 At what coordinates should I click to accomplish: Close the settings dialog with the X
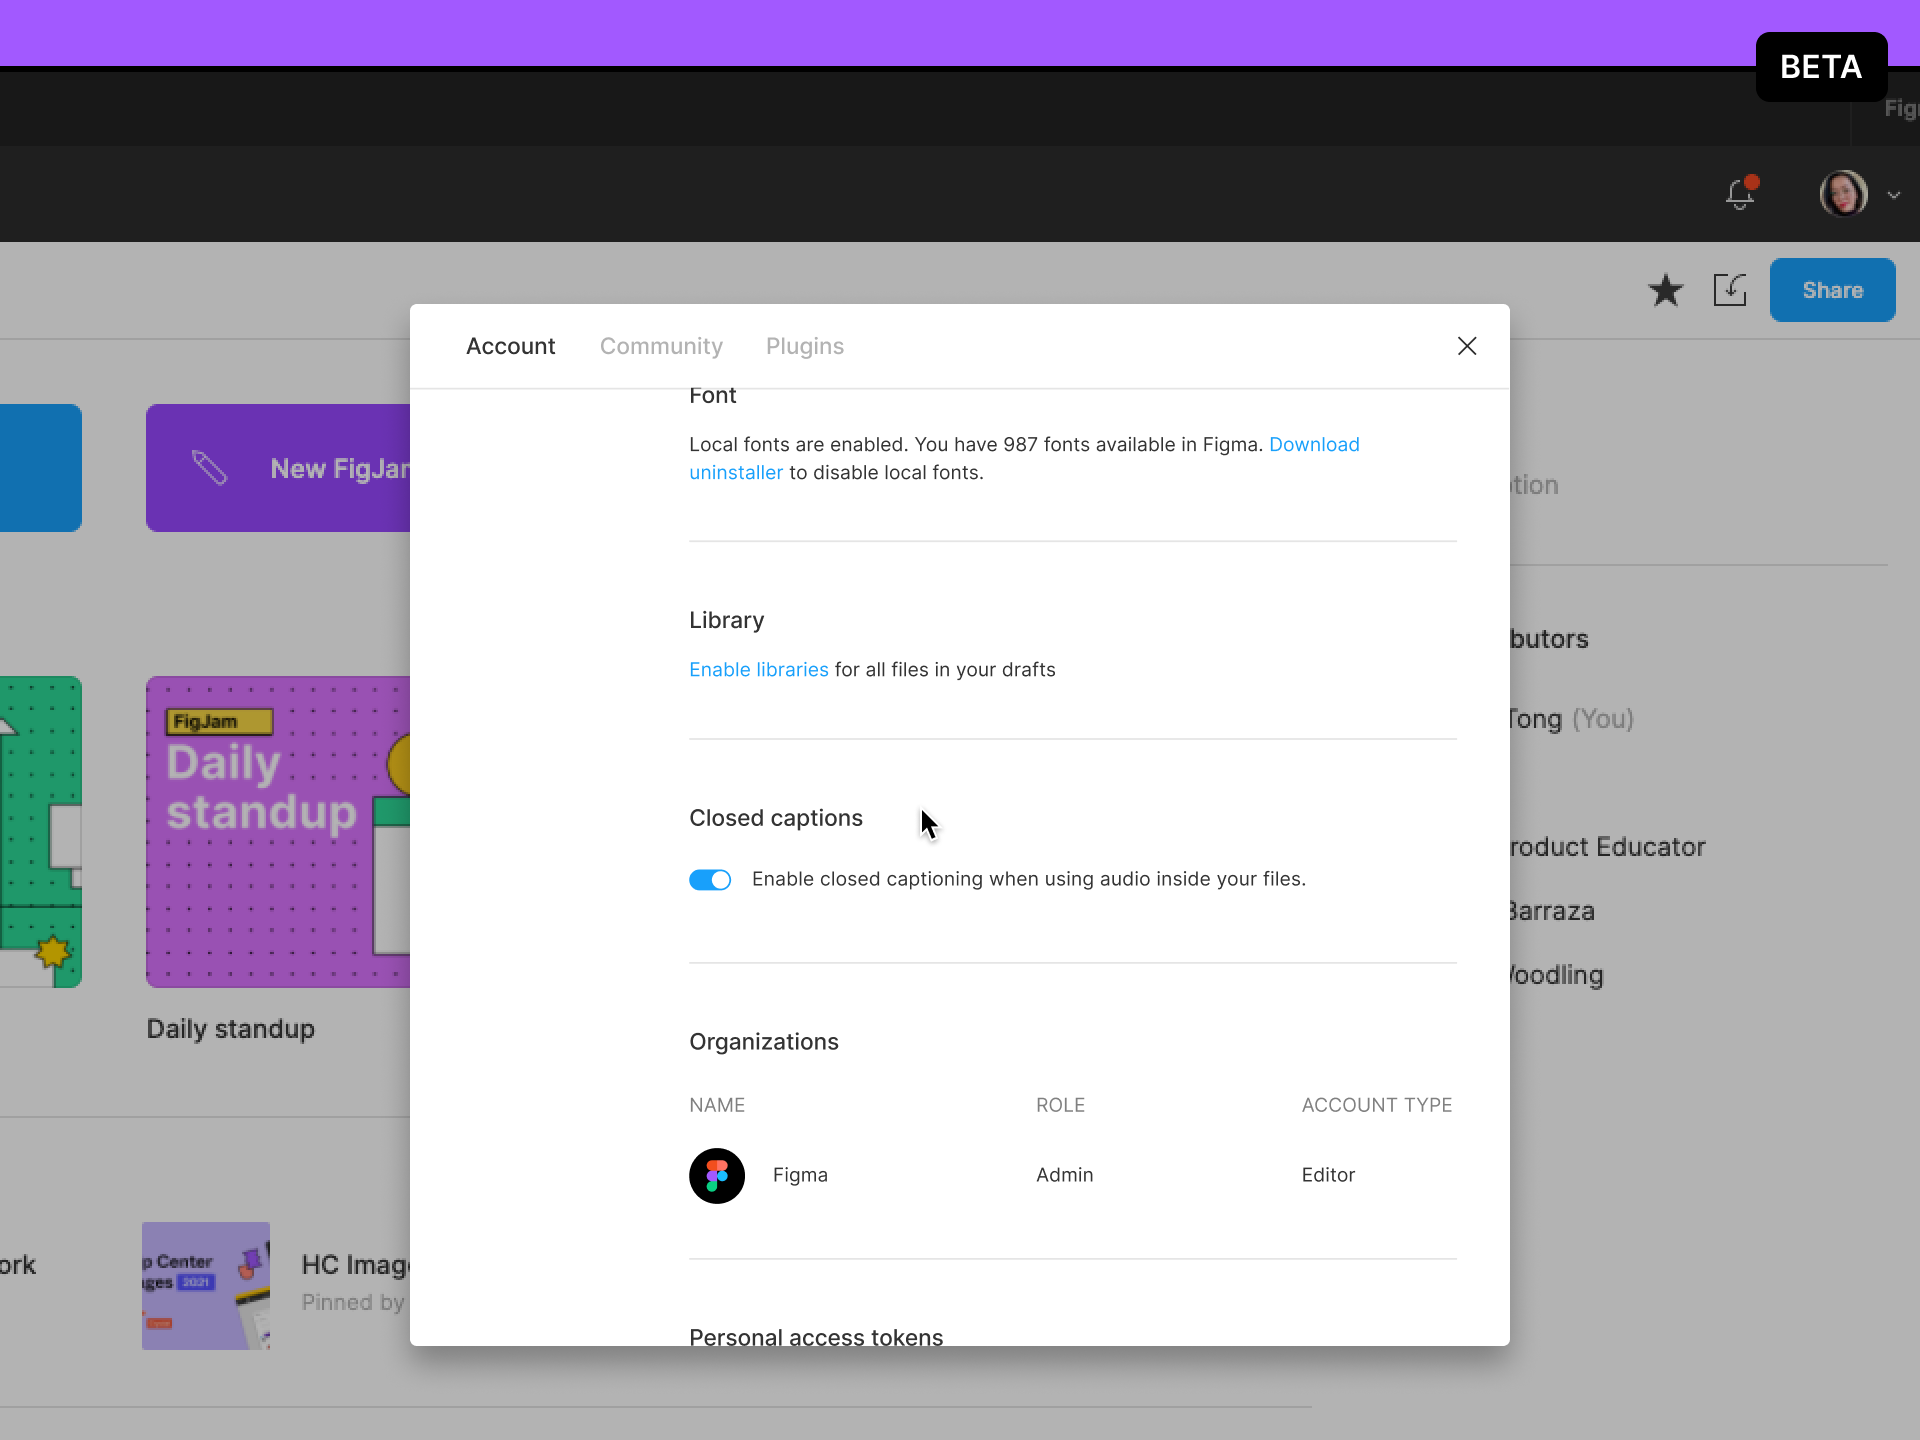tap(1467, 346)
